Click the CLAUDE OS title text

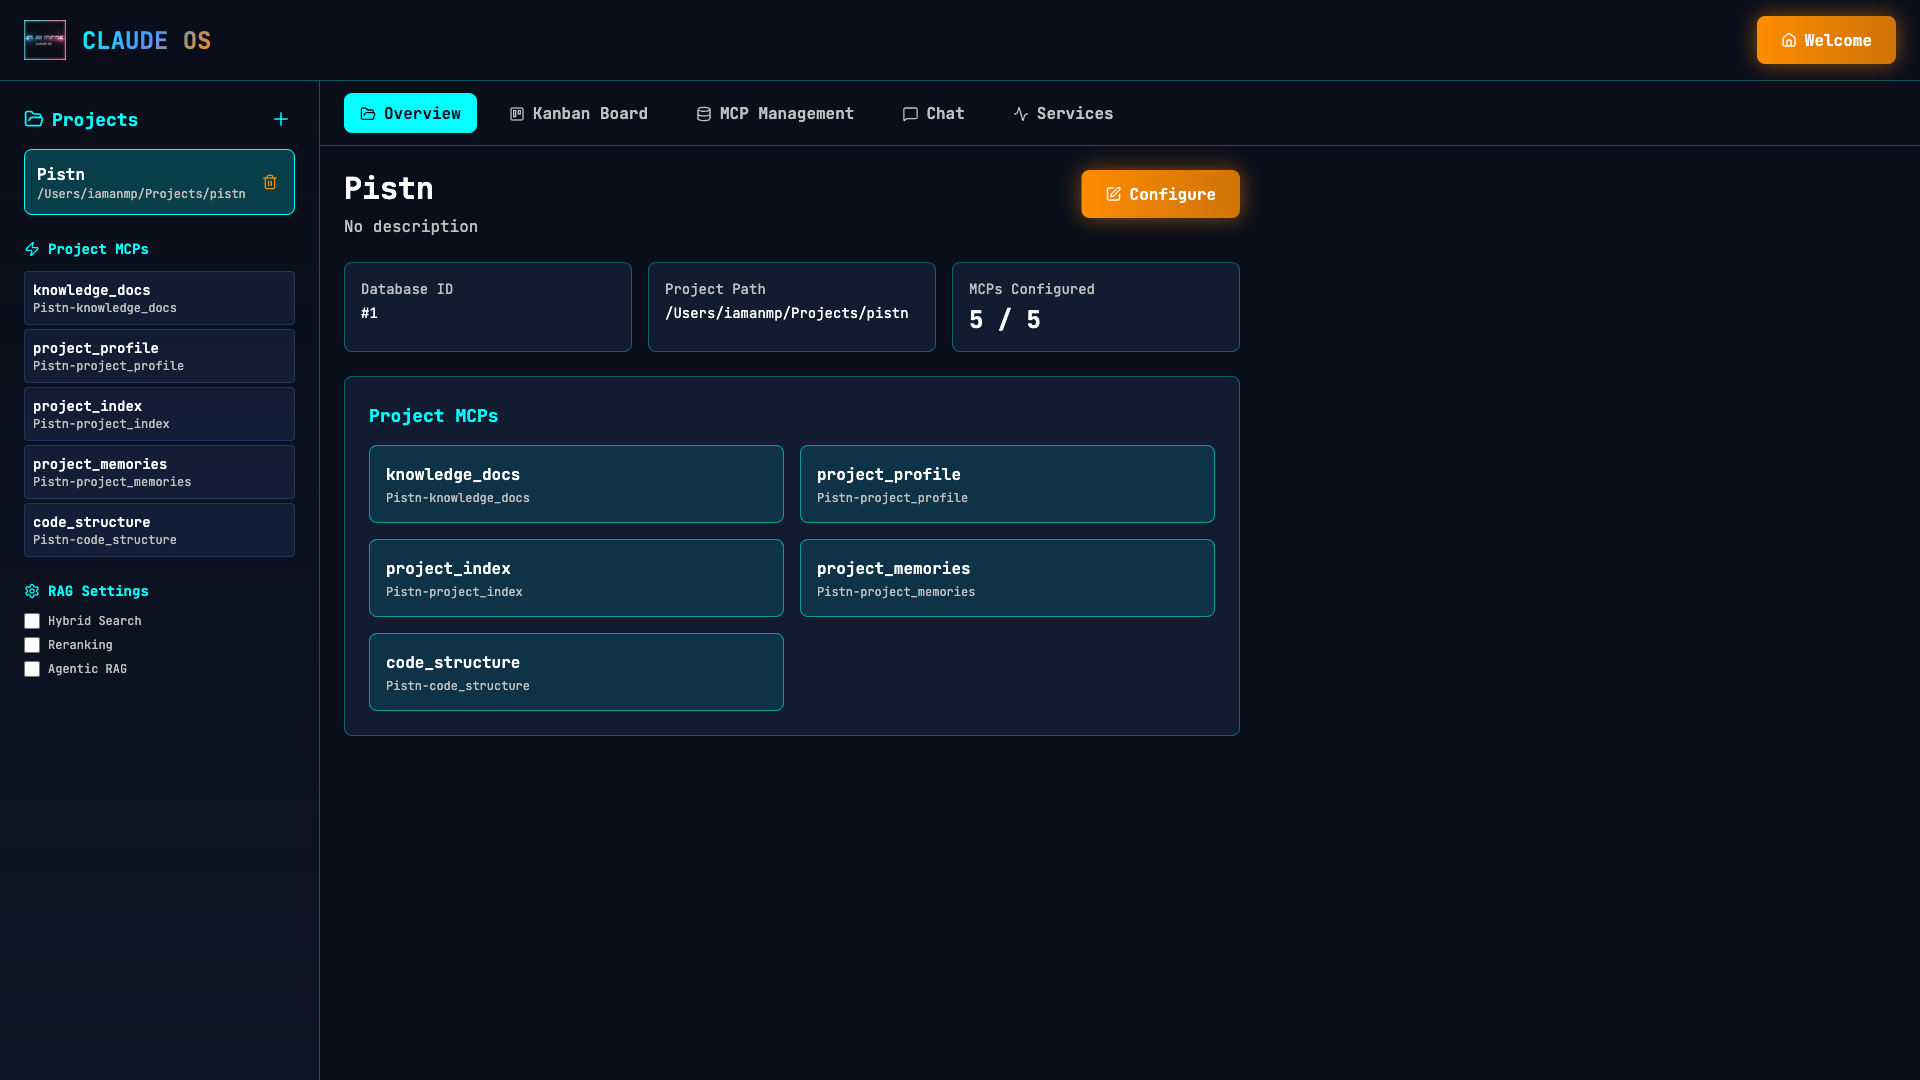pos(146,40)
